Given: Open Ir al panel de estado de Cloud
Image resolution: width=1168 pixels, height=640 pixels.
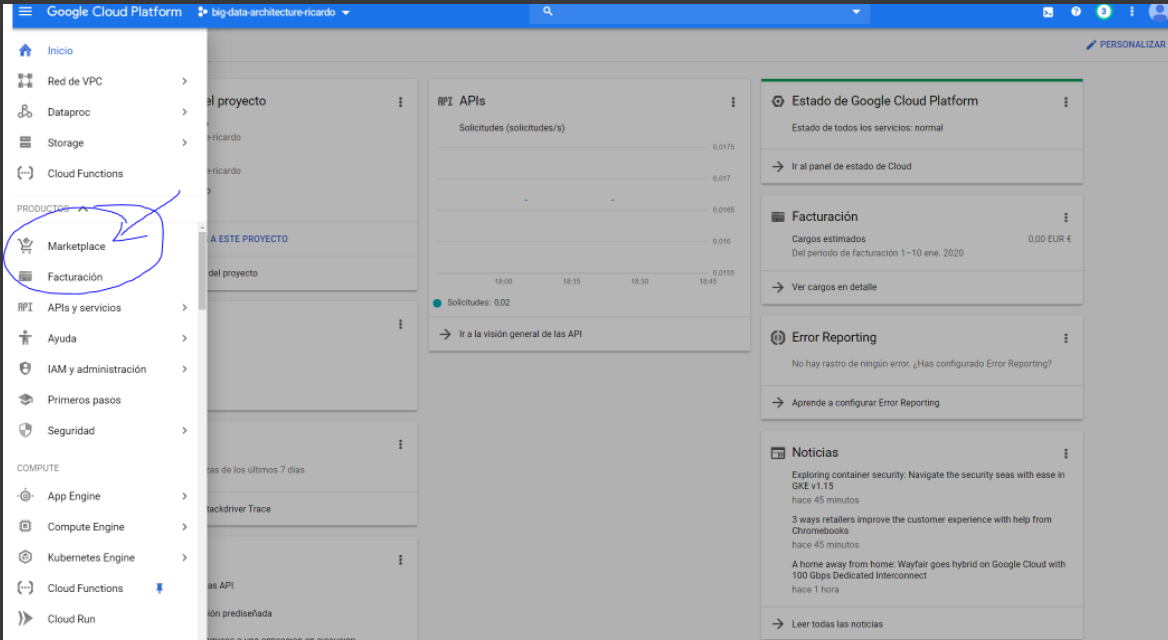Looking at the screenshot, I should pos(851,166).
